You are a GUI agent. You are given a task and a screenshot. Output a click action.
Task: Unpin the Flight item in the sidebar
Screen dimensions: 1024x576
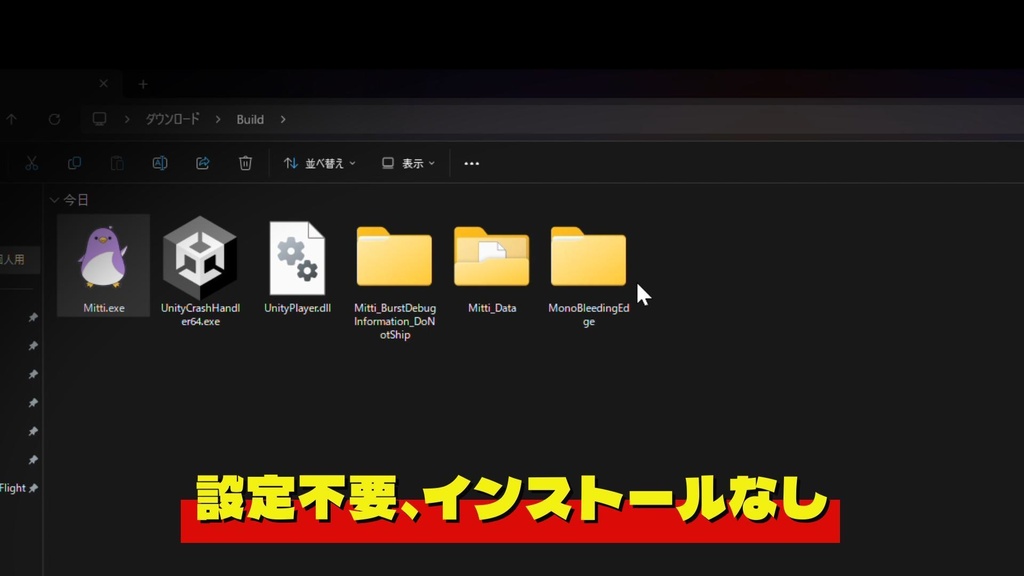(31, 487)
